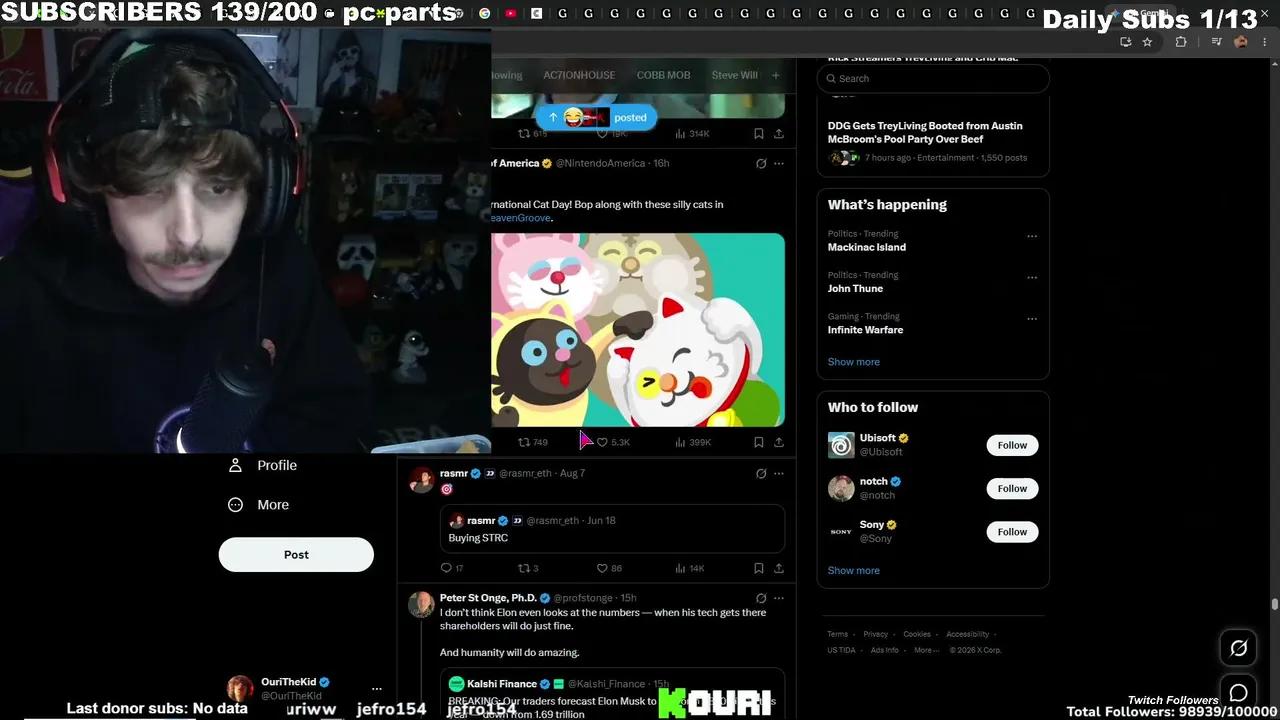This screenshot has height=720, width=1280.
Task: Ask Grok about Peter St Onge post
Action: (761, 598)
